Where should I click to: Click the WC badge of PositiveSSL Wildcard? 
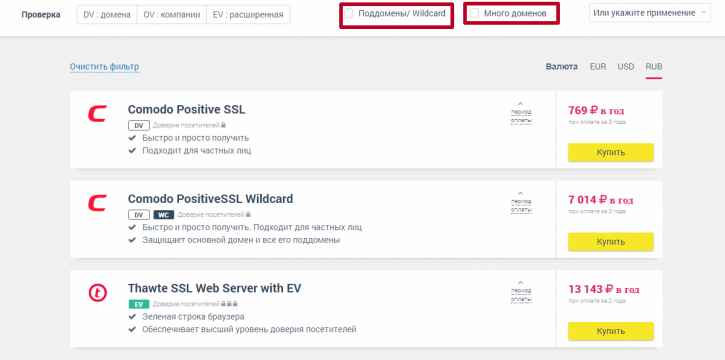point(164,215)
